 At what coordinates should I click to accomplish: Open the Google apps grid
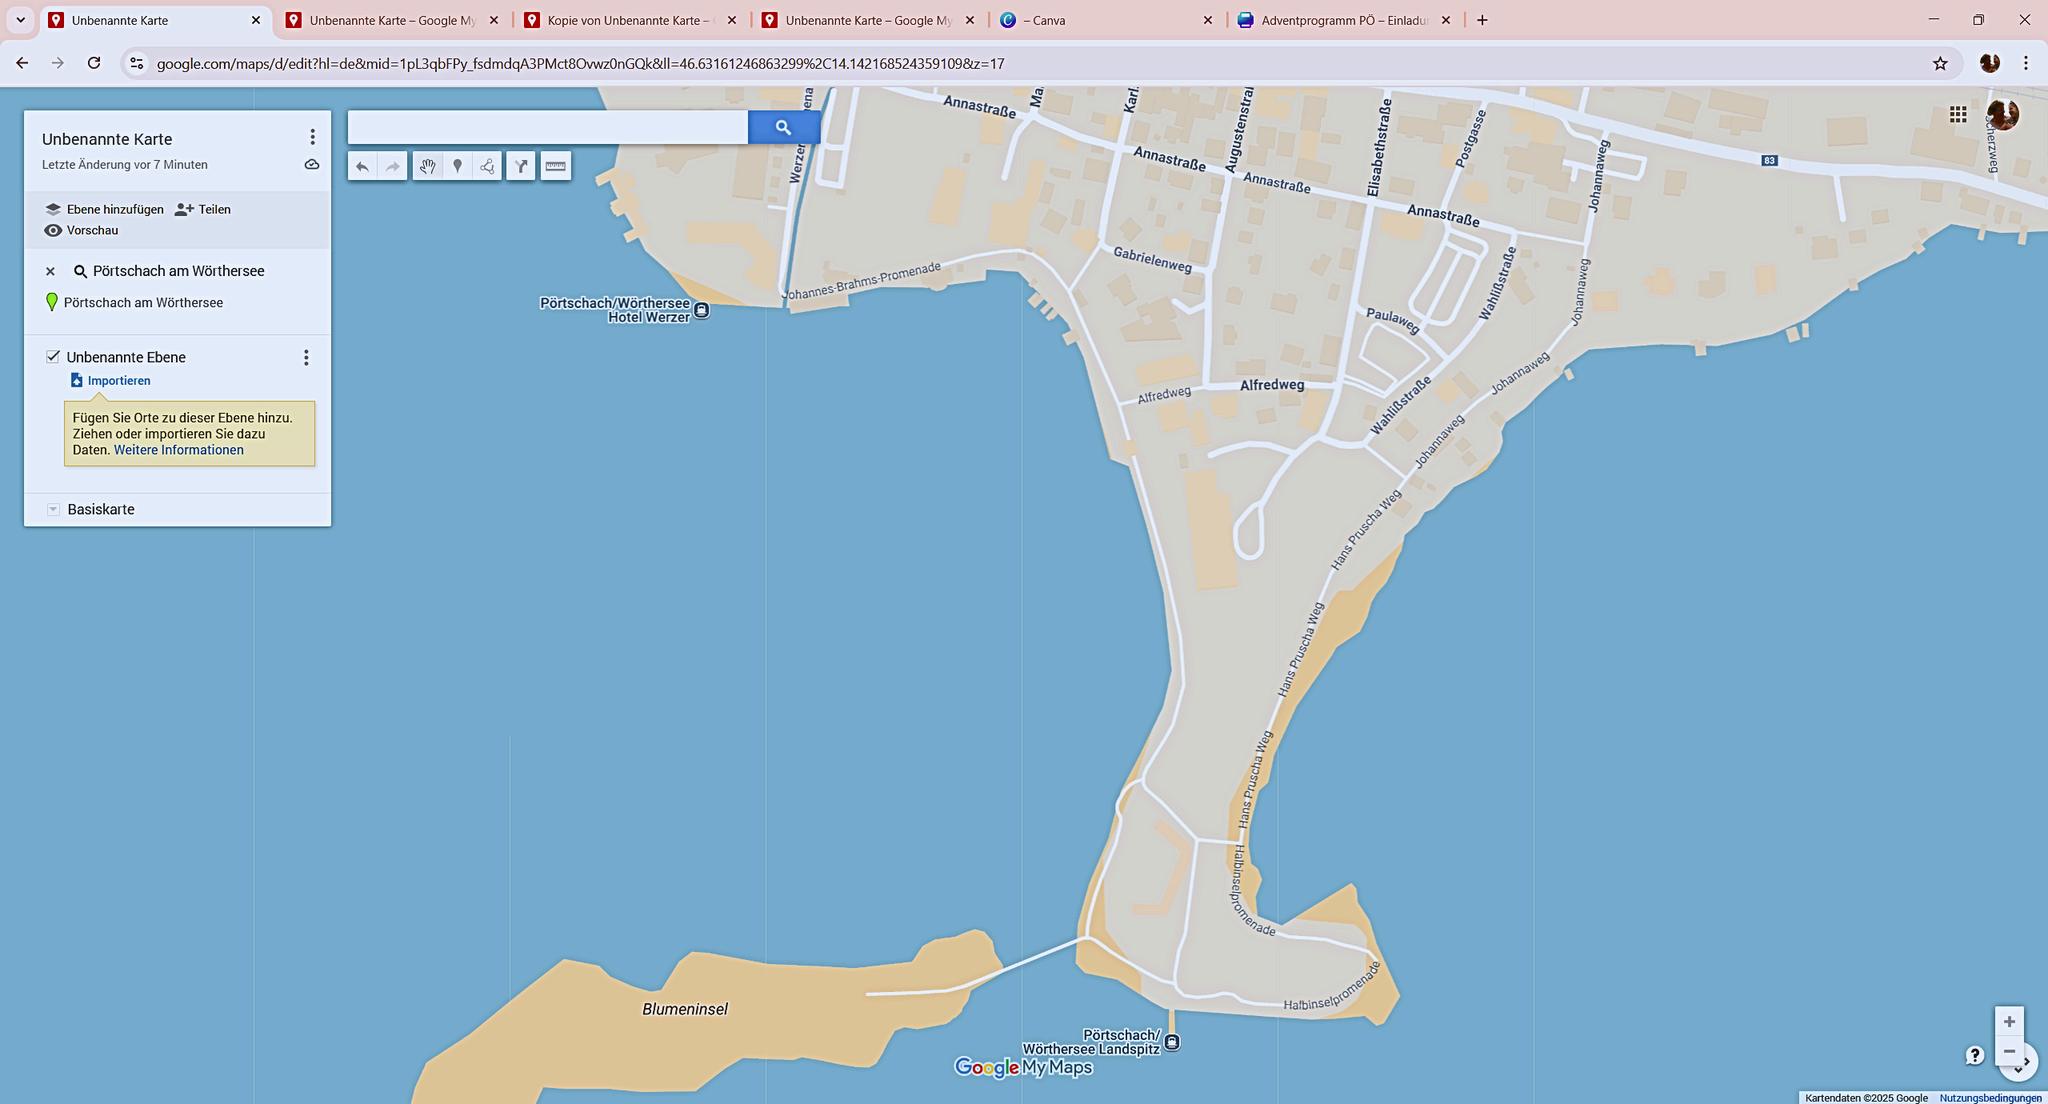pyautogui.click(x=1958, y=114)
